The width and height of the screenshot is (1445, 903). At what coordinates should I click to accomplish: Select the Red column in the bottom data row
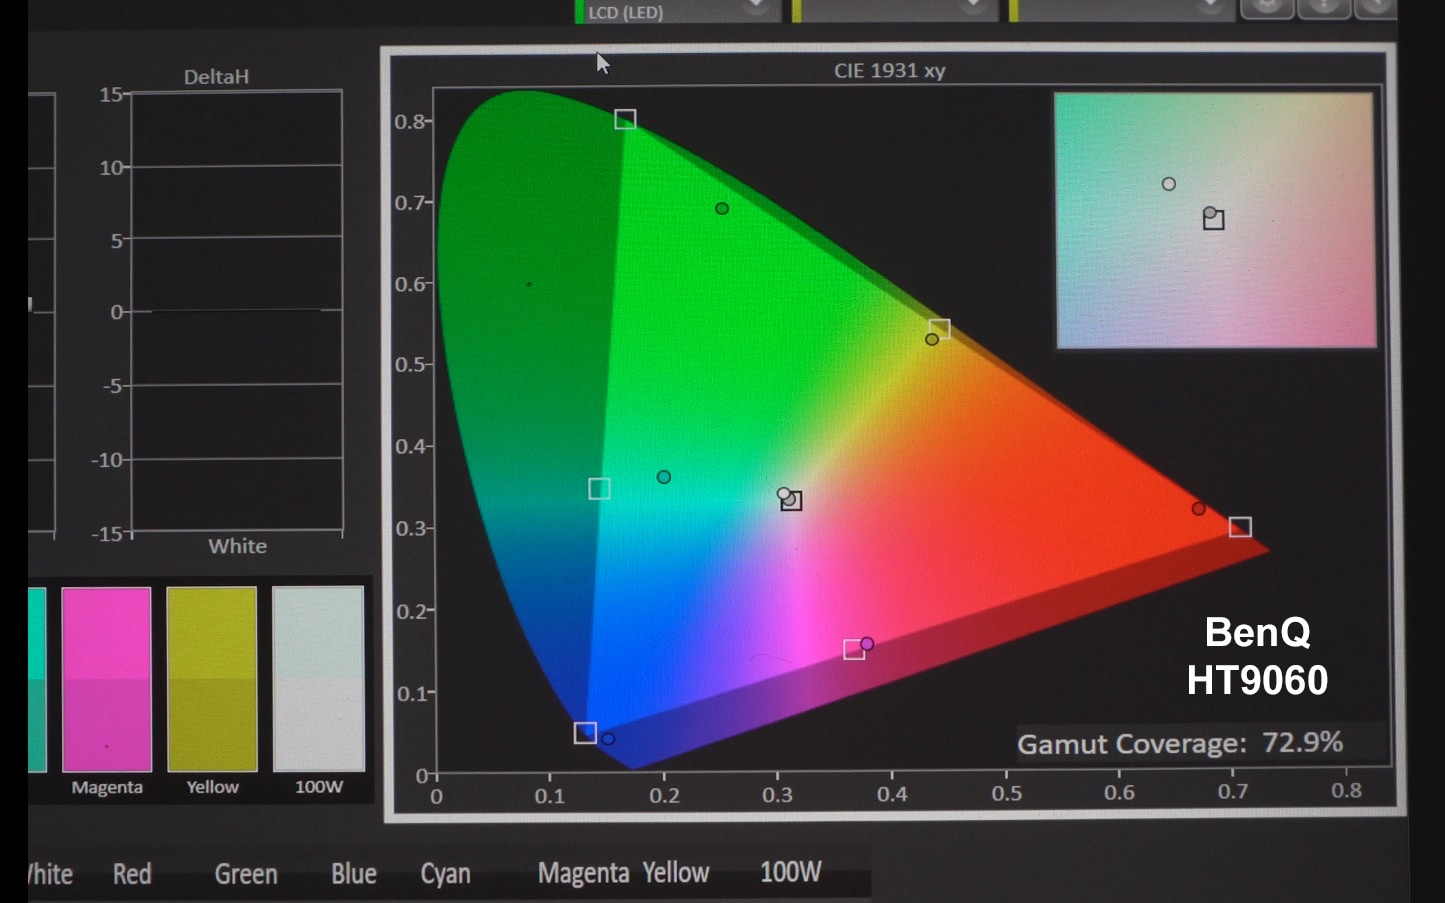(132, 874)
